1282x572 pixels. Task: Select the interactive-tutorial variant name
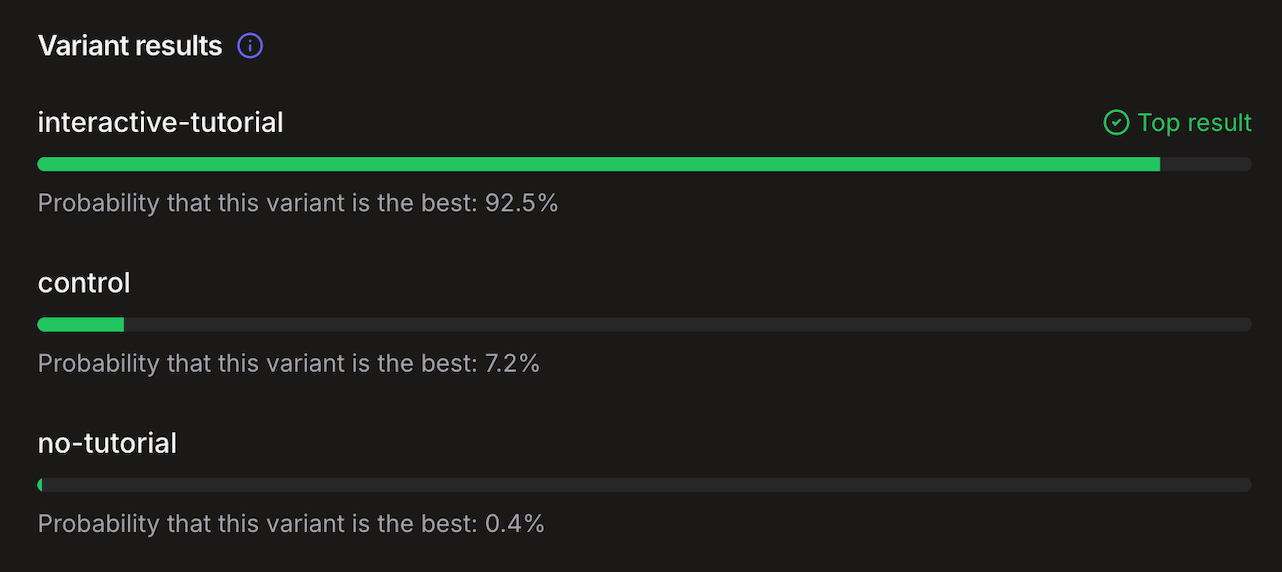pos(160,123)
